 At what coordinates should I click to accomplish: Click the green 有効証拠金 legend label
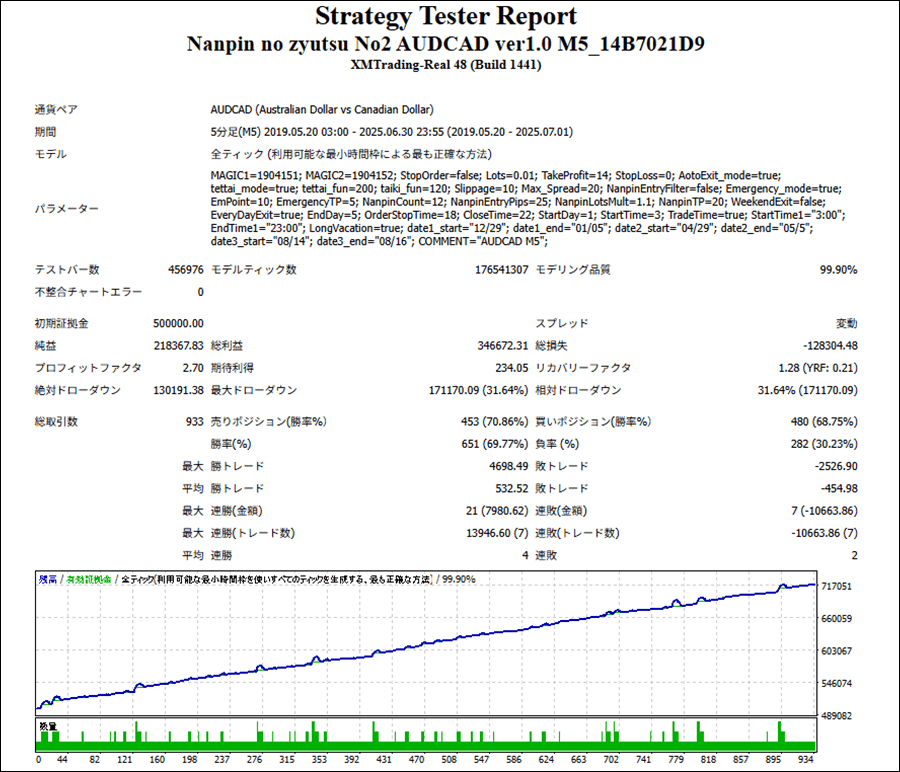point(88,580)
